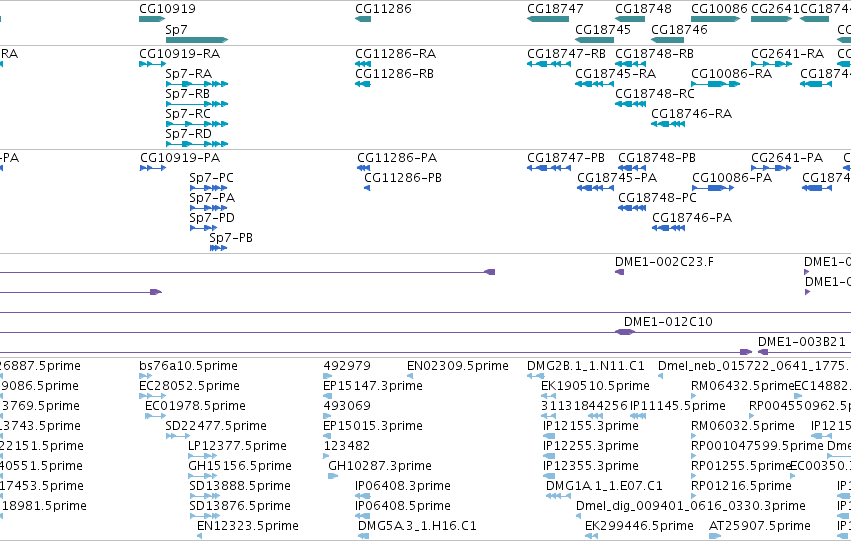Image resolution: width=851 pixels, height=541 pixels.
Task: Open EST EN02309.5prime
Action: 458,366
